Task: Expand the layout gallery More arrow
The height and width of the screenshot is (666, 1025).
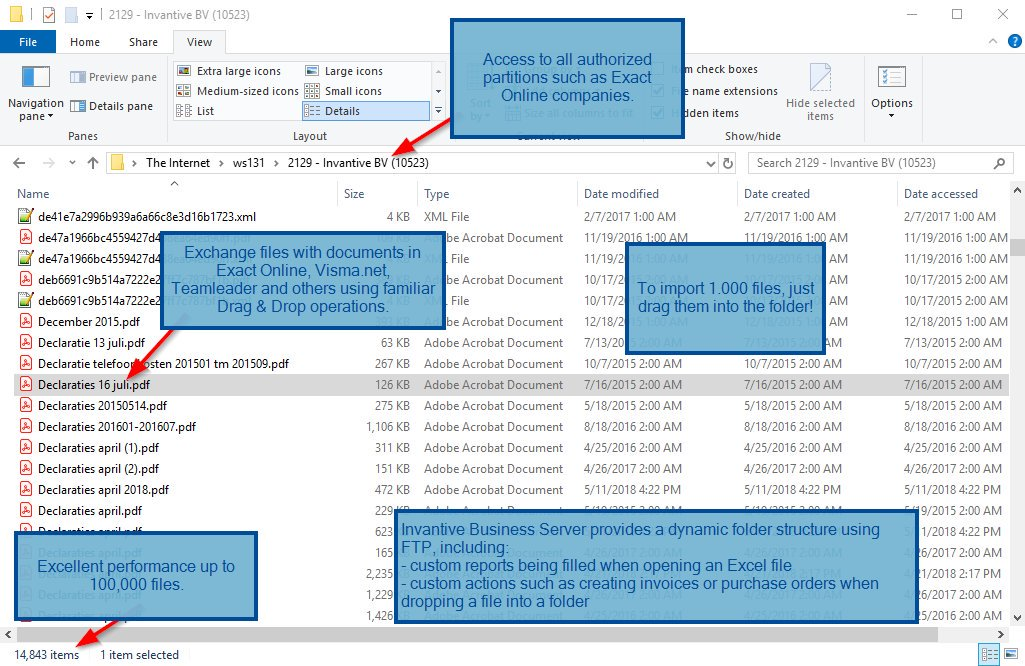Action: (x=439, y=111)
